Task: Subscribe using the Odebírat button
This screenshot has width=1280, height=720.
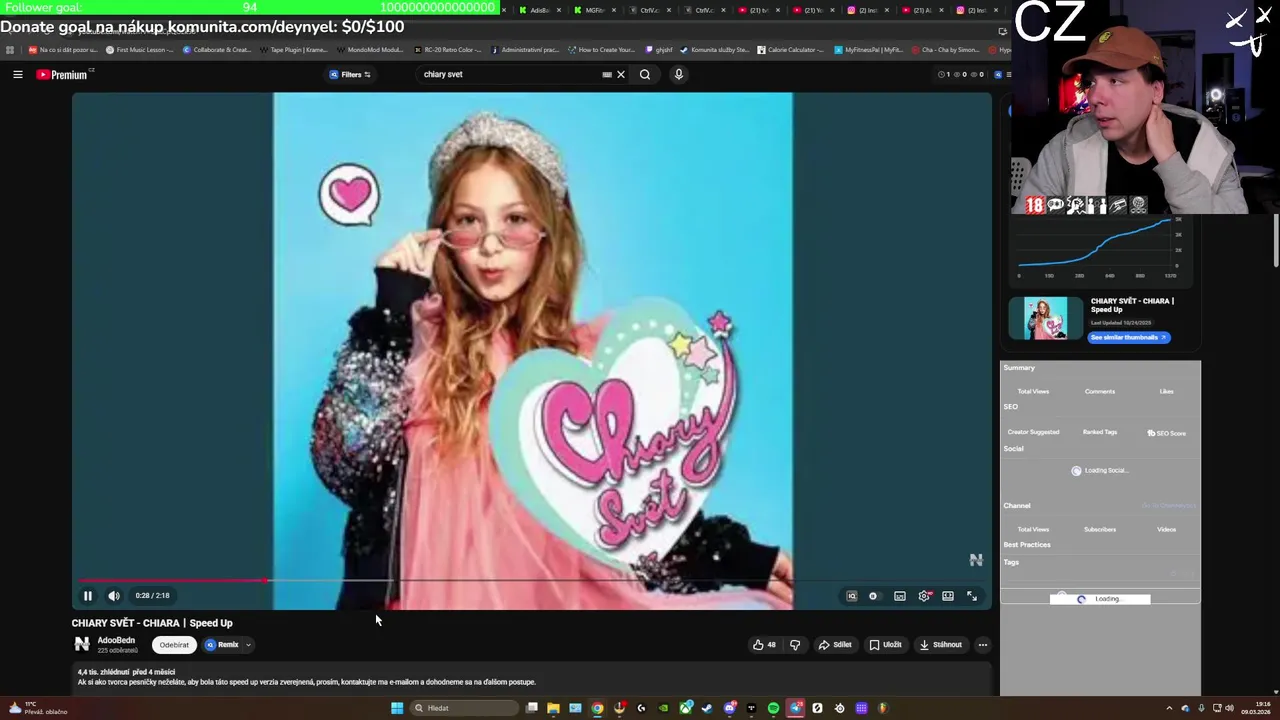Action: click(174, 645)
